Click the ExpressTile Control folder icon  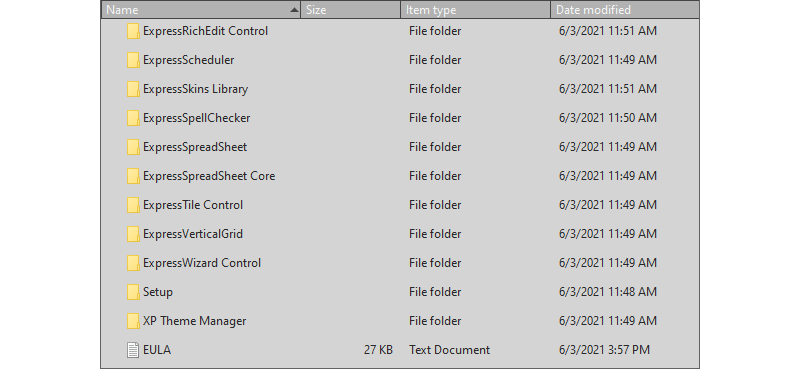click(133, 205)
